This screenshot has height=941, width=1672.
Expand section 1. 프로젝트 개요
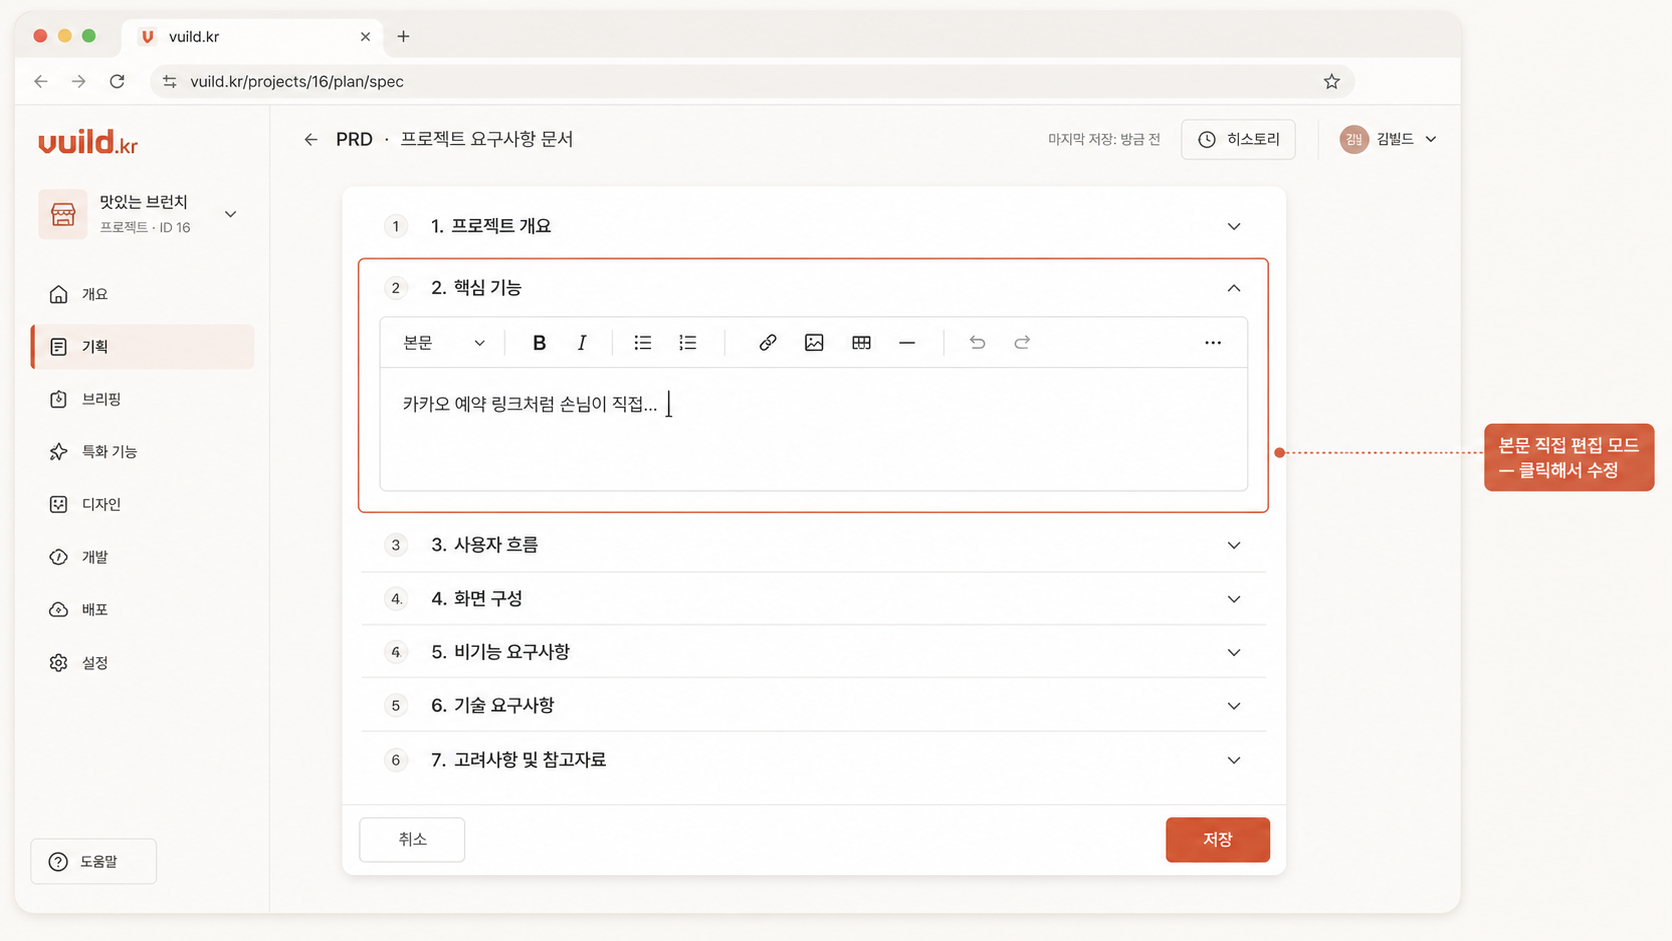813,226
